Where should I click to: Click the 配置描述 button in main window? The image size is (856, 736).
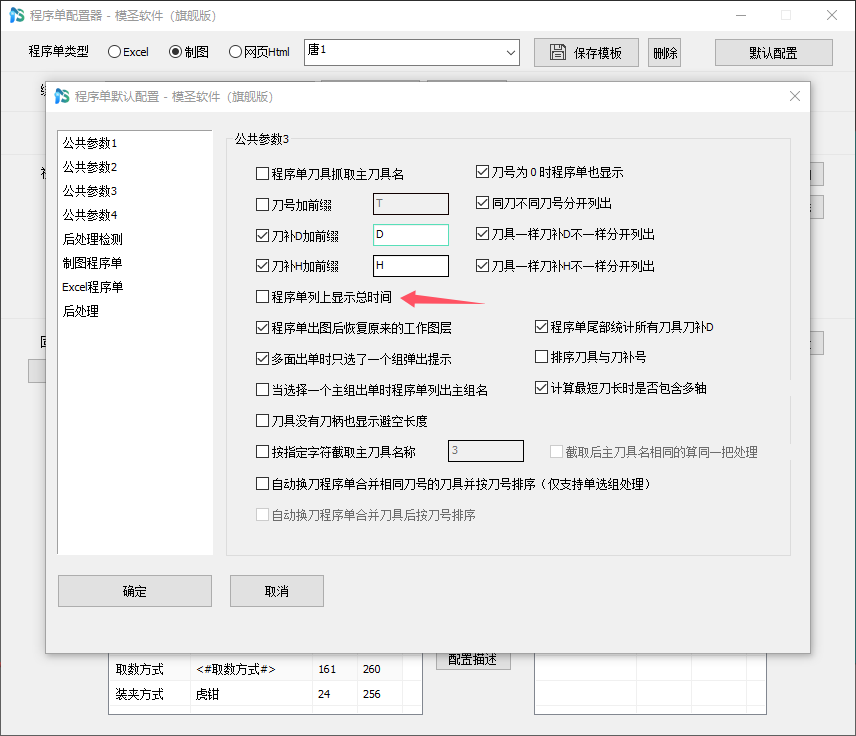pyautogui.click(x=473, y=660)
